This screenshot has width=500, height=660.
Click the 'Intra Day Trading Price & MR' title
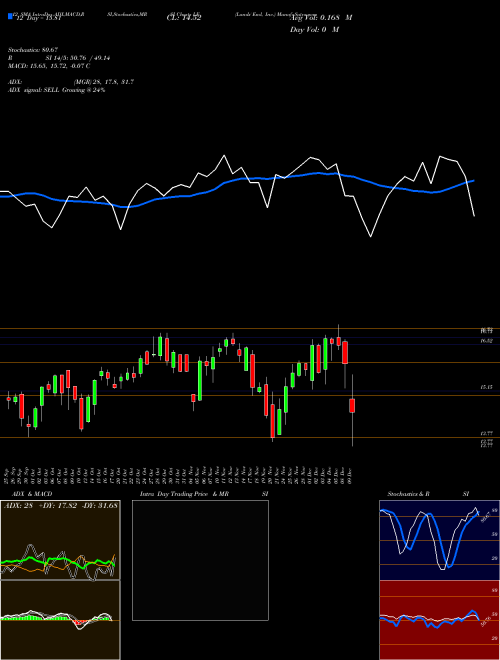coord(184,494)
